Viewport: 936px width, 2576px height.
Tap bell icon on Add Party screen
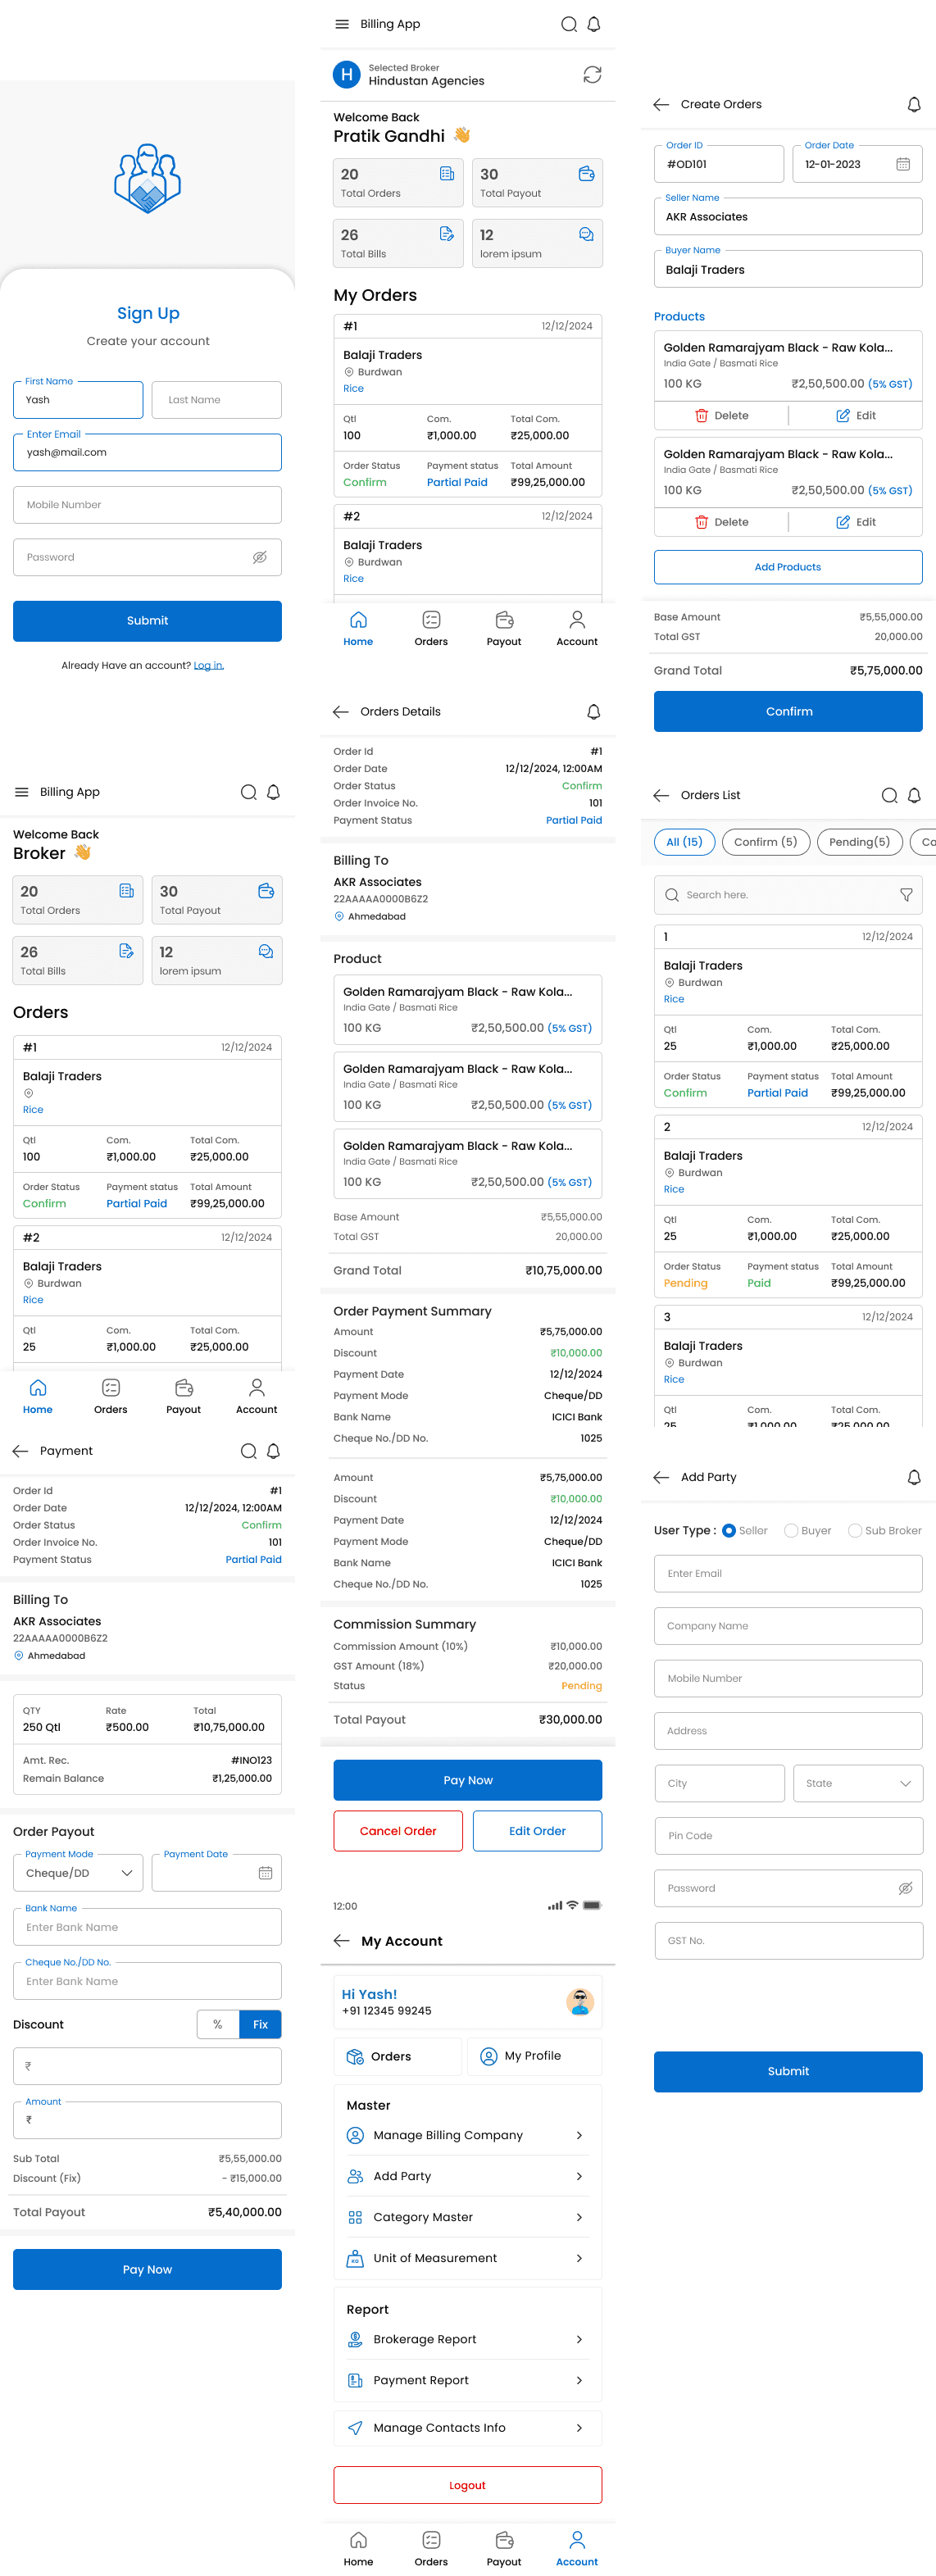coord(914,1478)
